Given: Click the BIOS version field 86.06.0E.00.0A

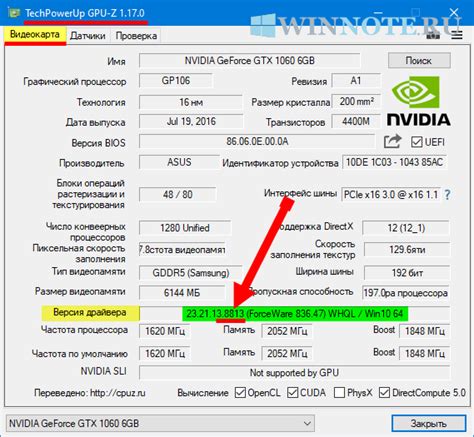Looking at the screenshot, I should click(x=257, y=142).
